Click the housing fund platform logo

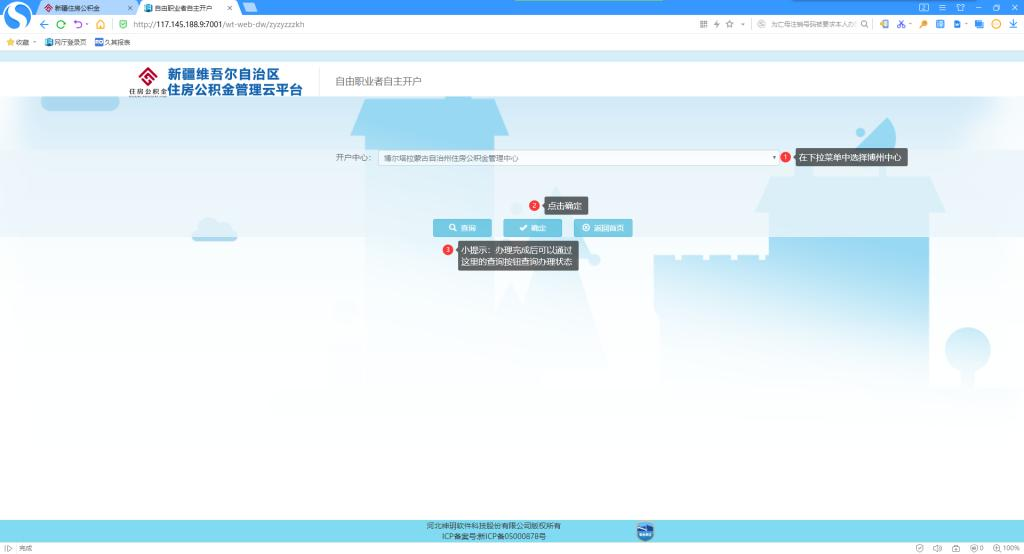click(x=216, y=82)
